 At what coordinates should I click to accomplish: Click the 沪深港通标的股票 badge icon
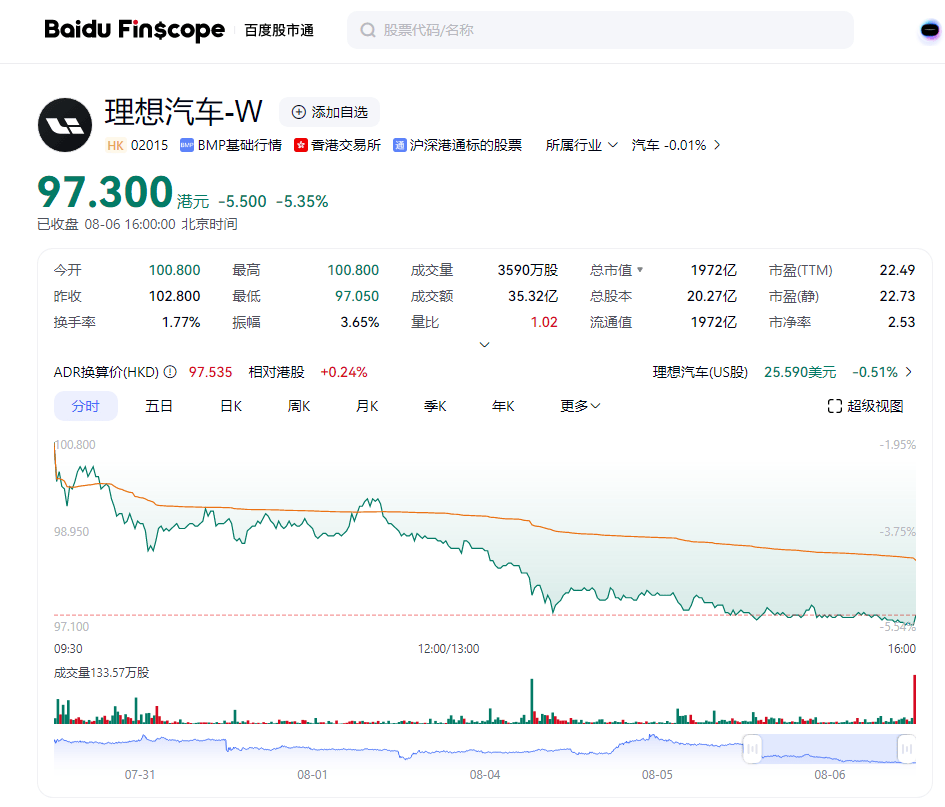(399, 145)
